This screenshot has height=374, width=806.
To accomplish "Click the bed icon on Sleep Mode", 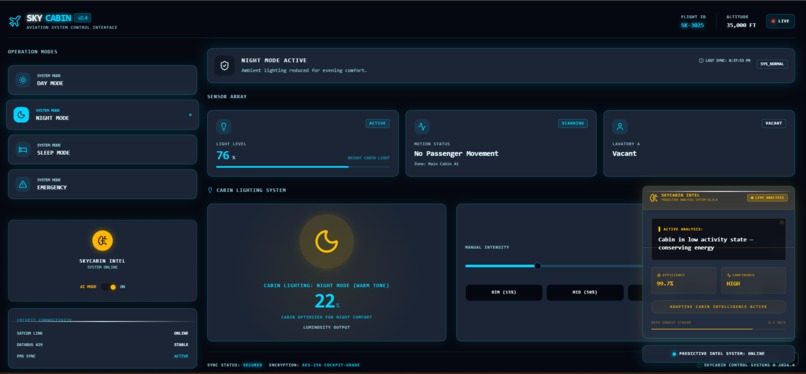I will (x=23, y=149).
